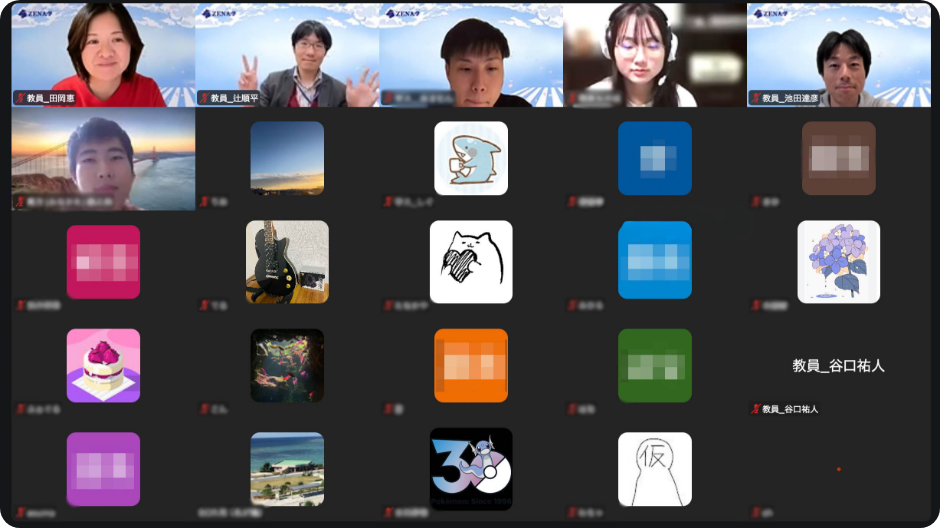Click the sunset sky avatar thumbnail
Viewport: 940px width, 528px height.
pos(287,158)
